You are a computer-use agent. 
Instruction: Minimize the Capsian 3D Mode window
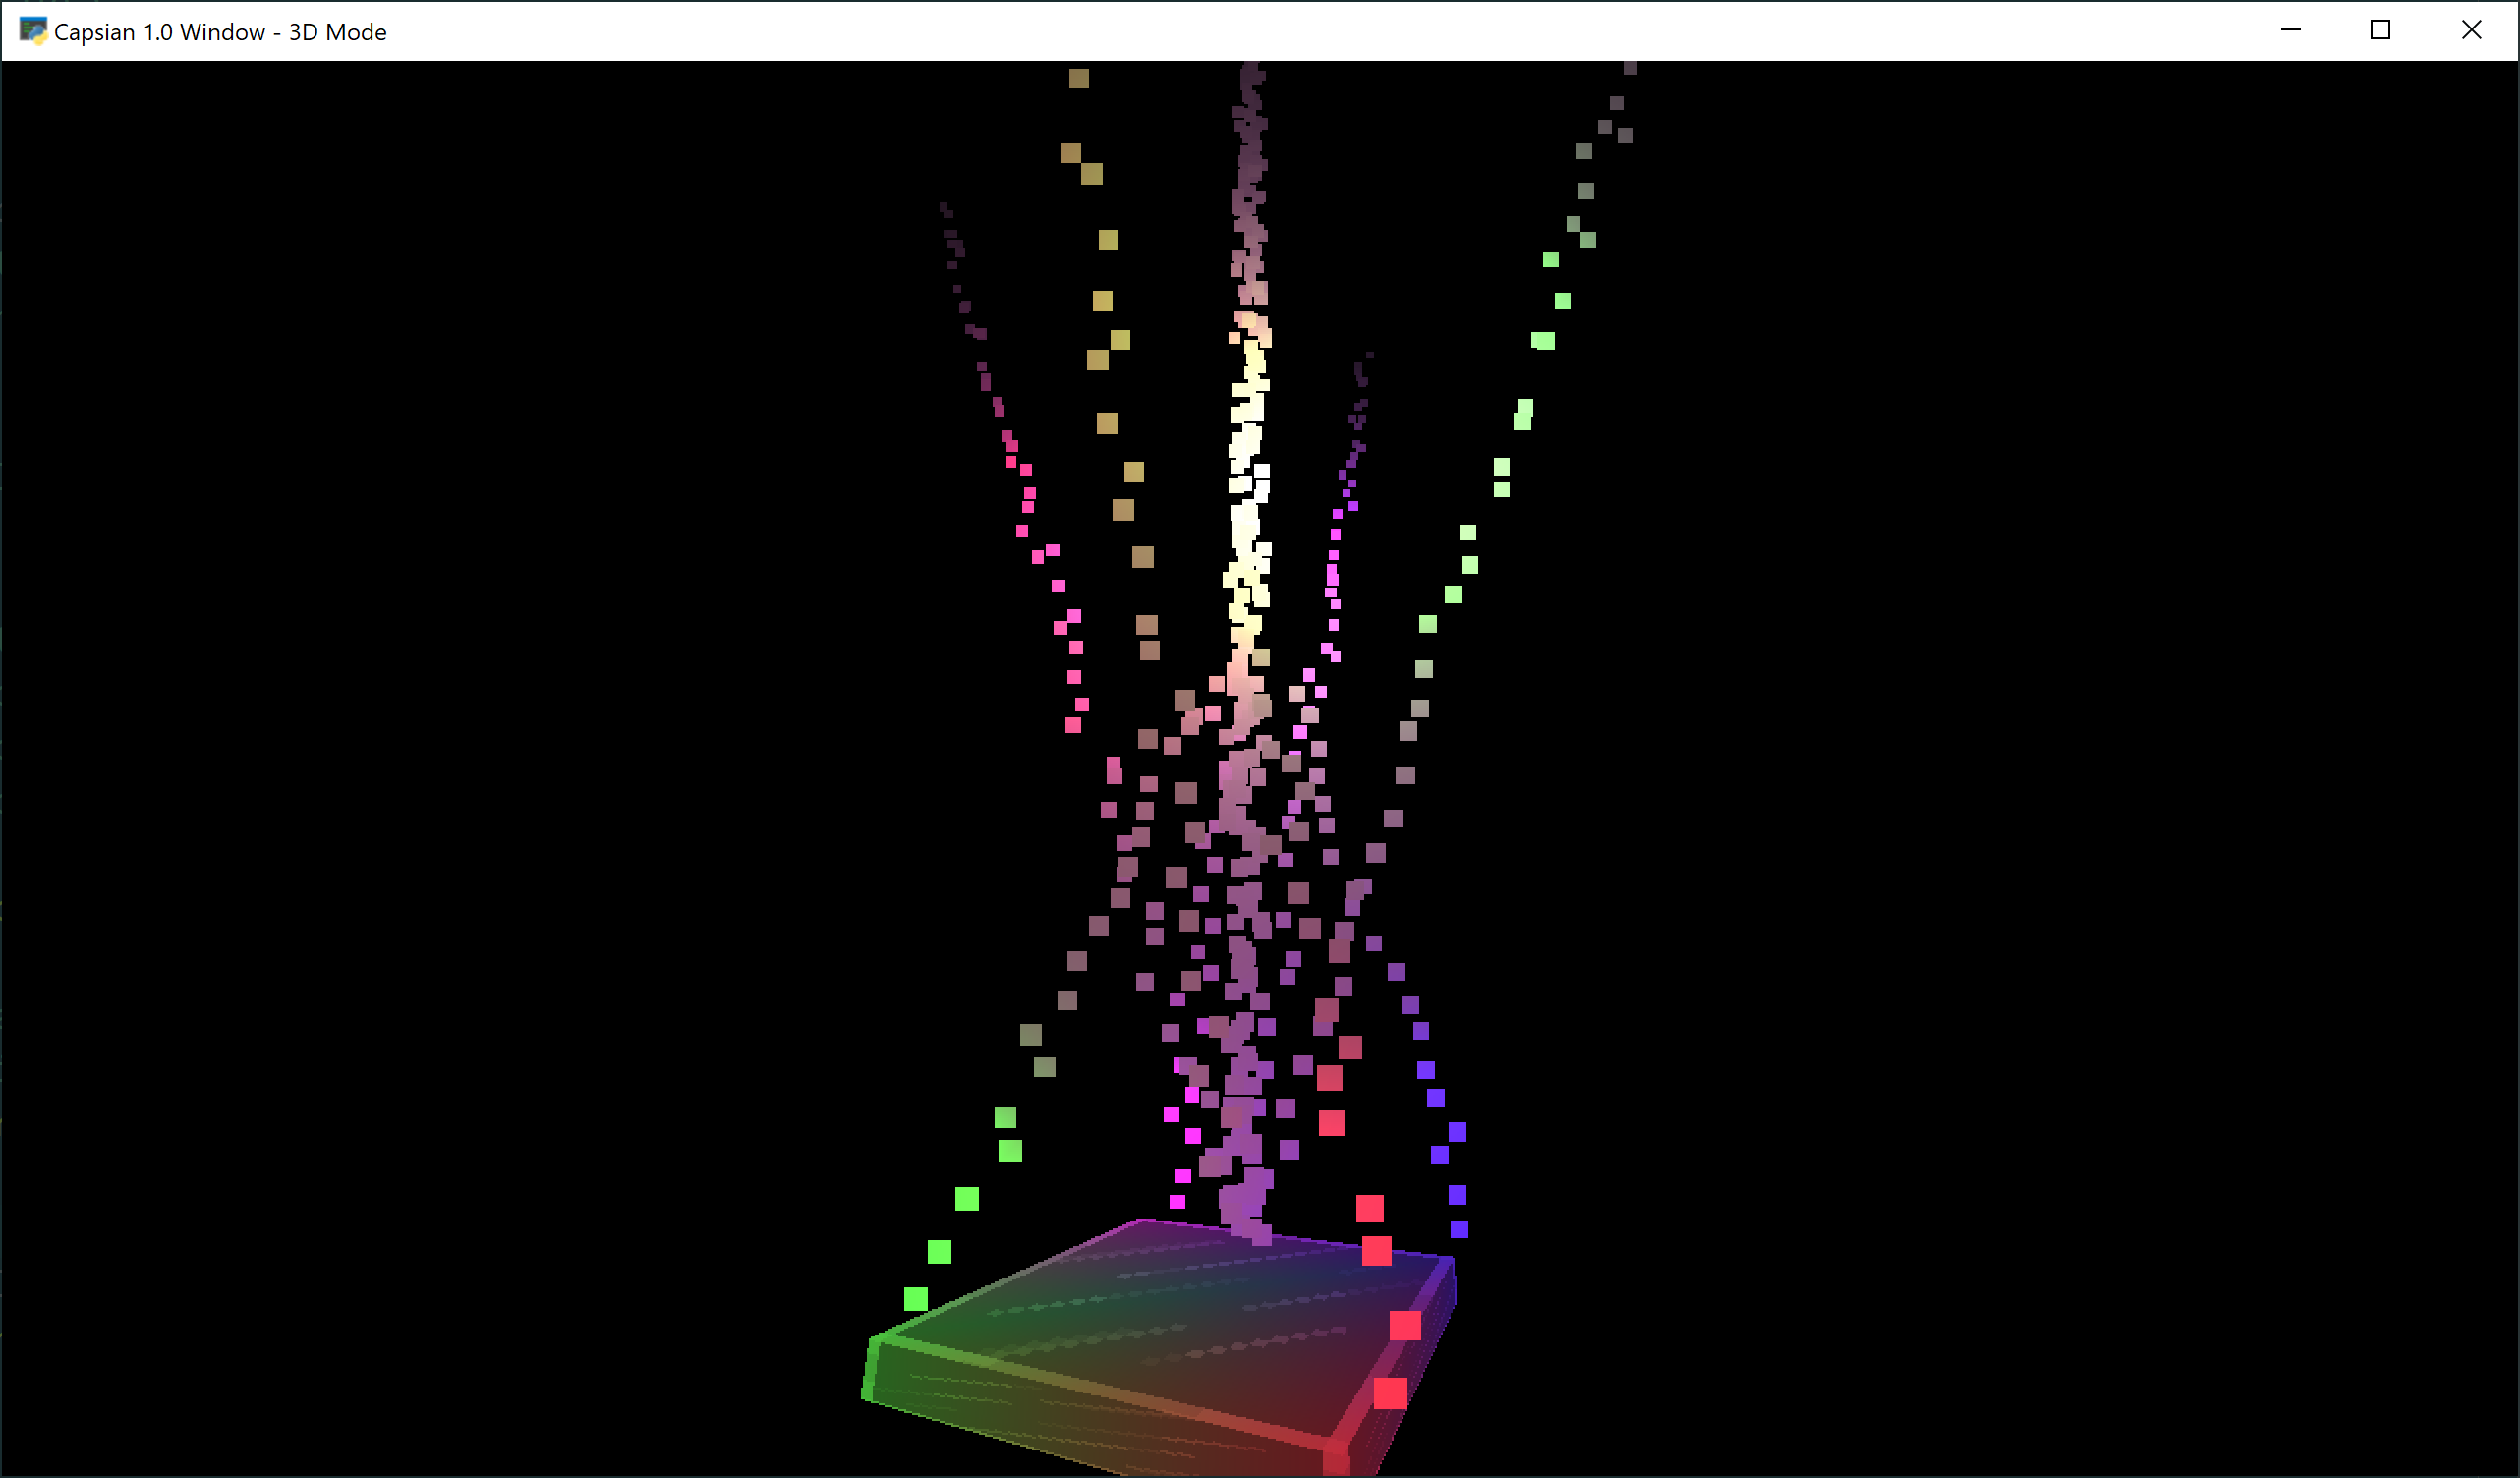2290,31
